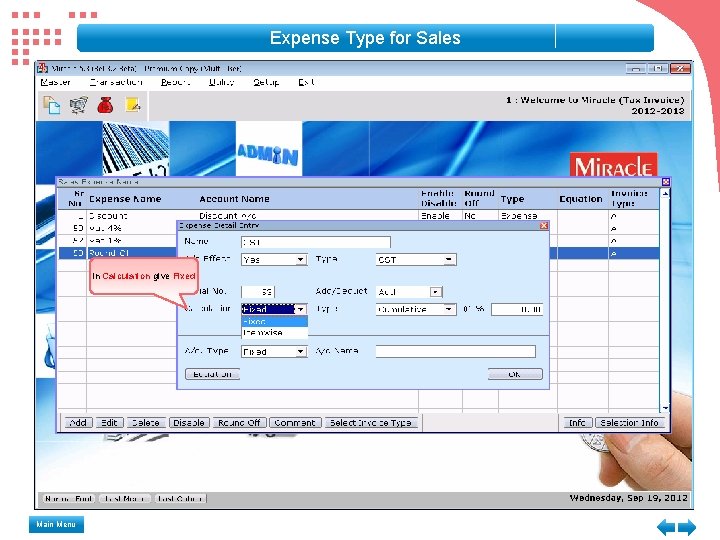Toggle the Calculation dropdown arrow
The height and width of the screenshot is (540, 720).
pyautogui.click(x=301, y=309)
